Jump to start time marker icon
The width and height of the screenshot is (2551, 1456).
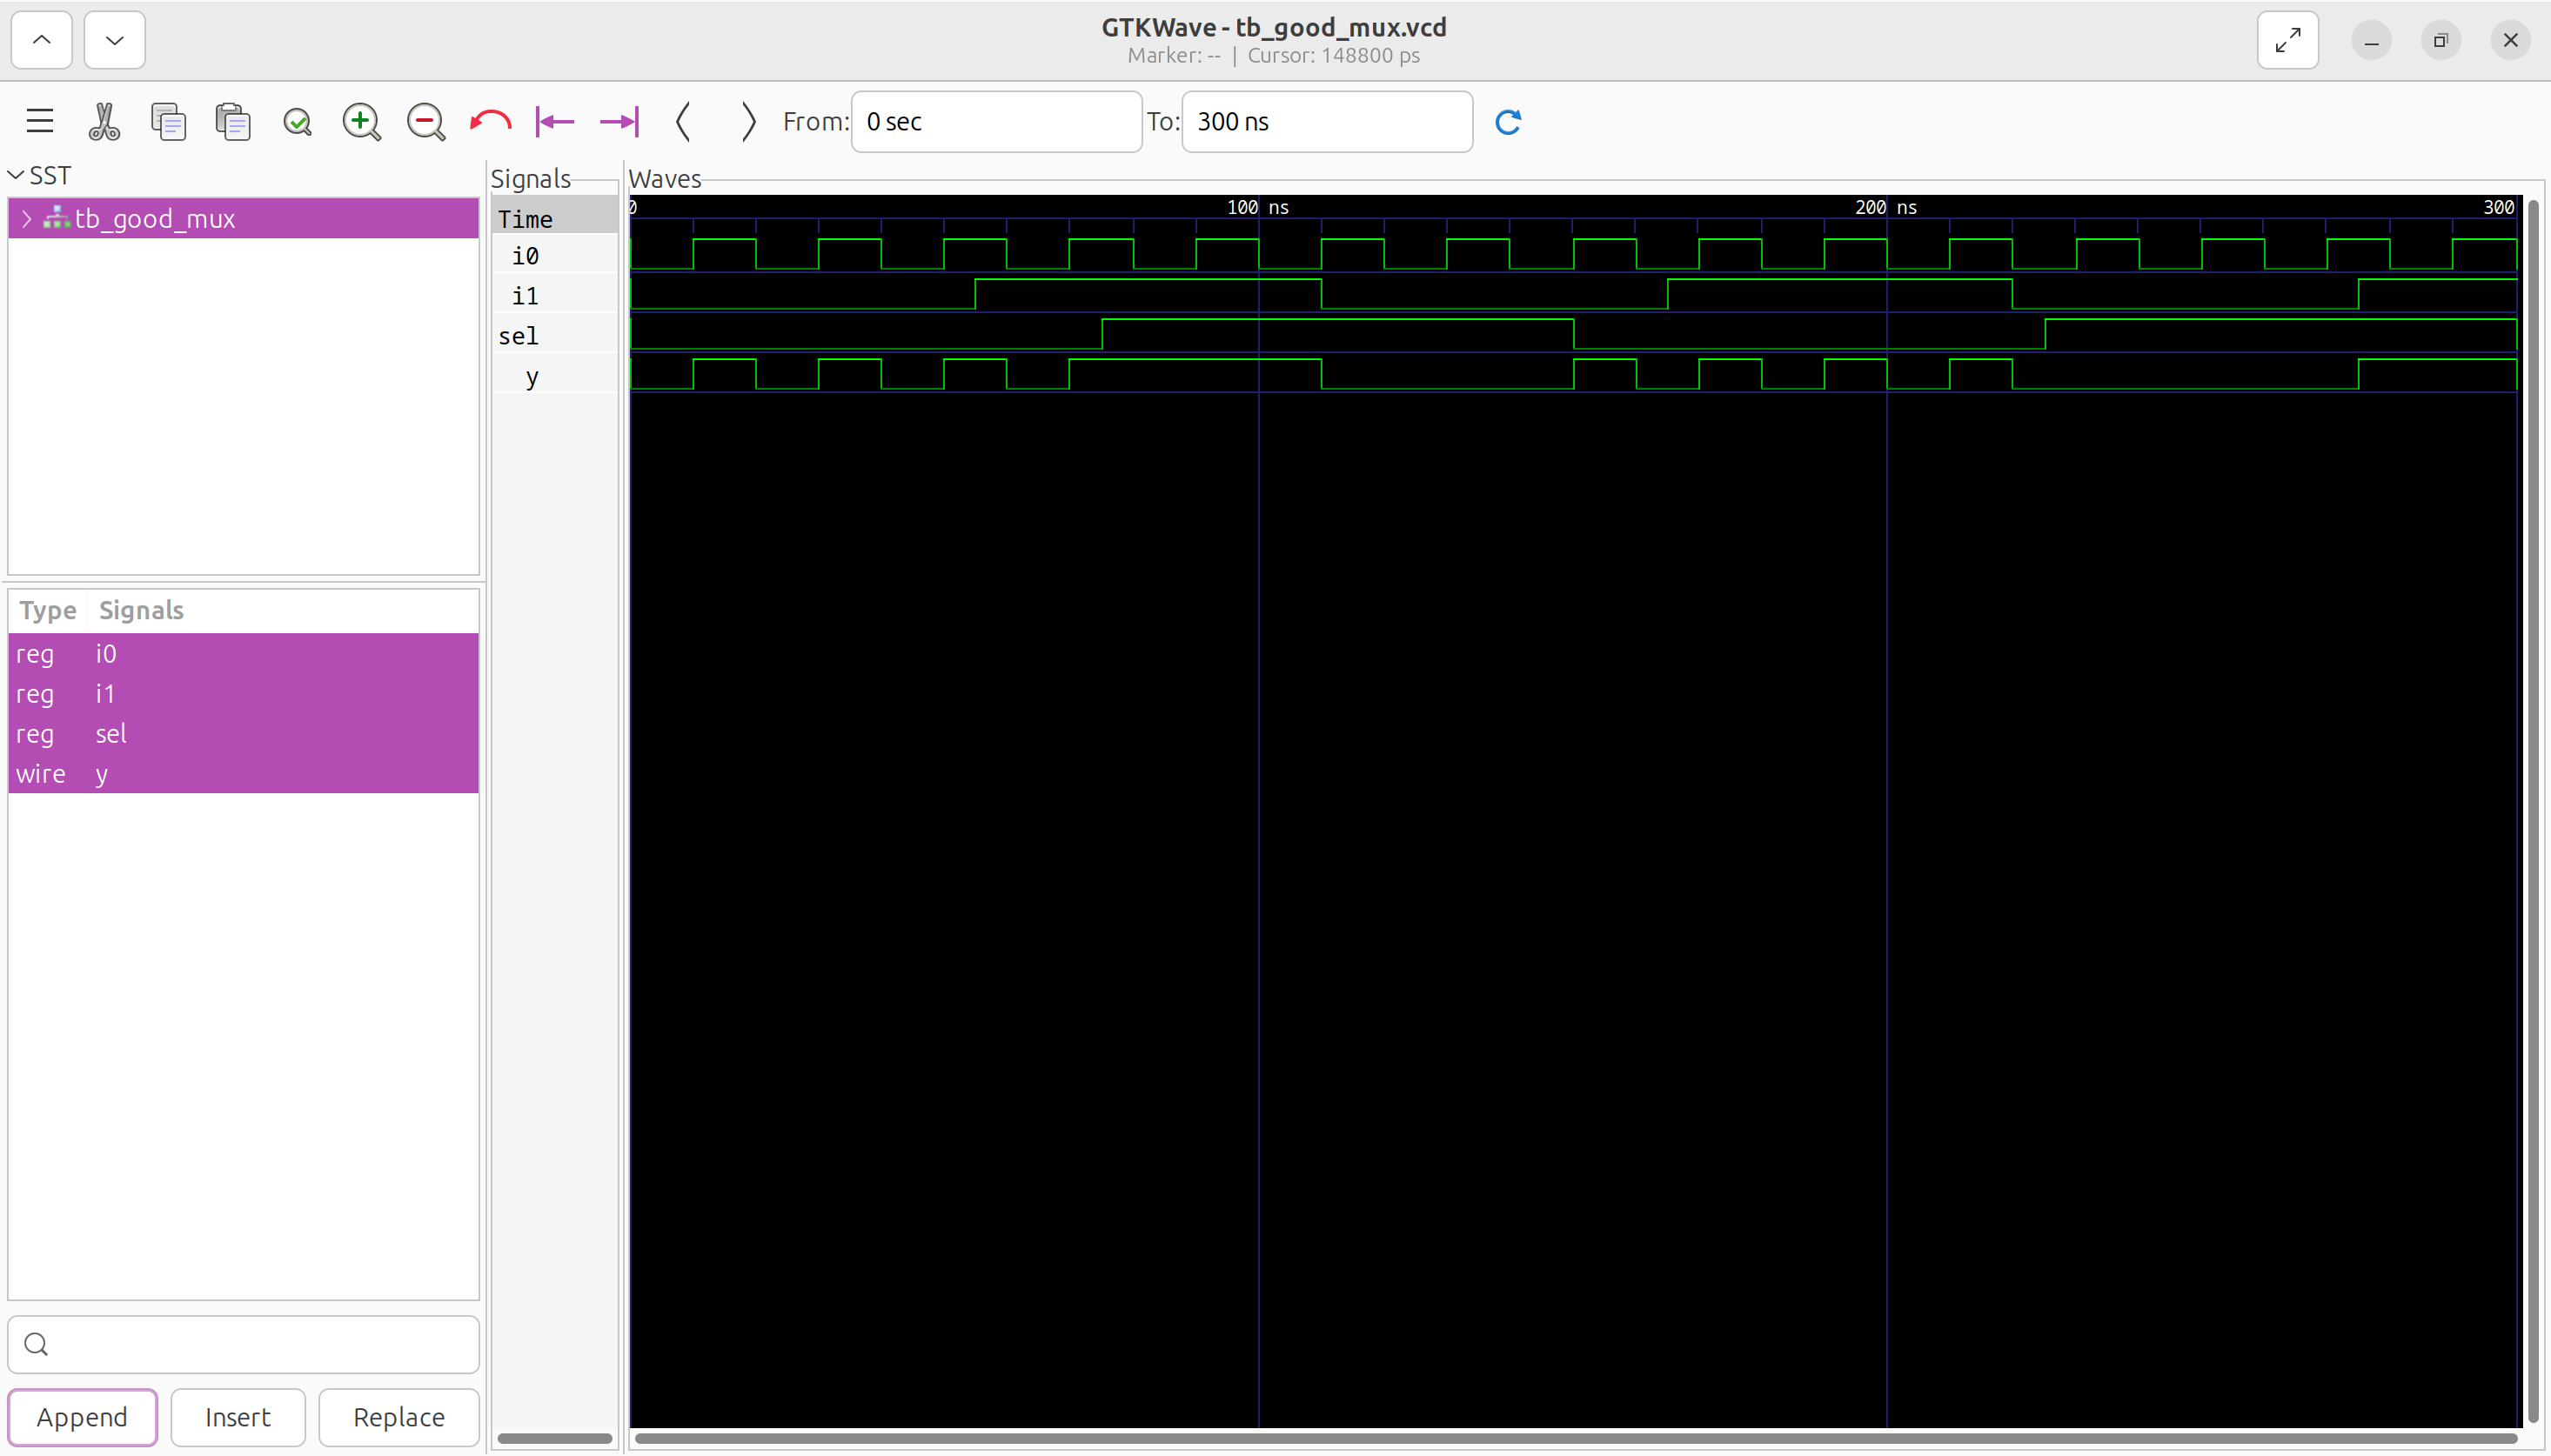(x=554, y=121)
